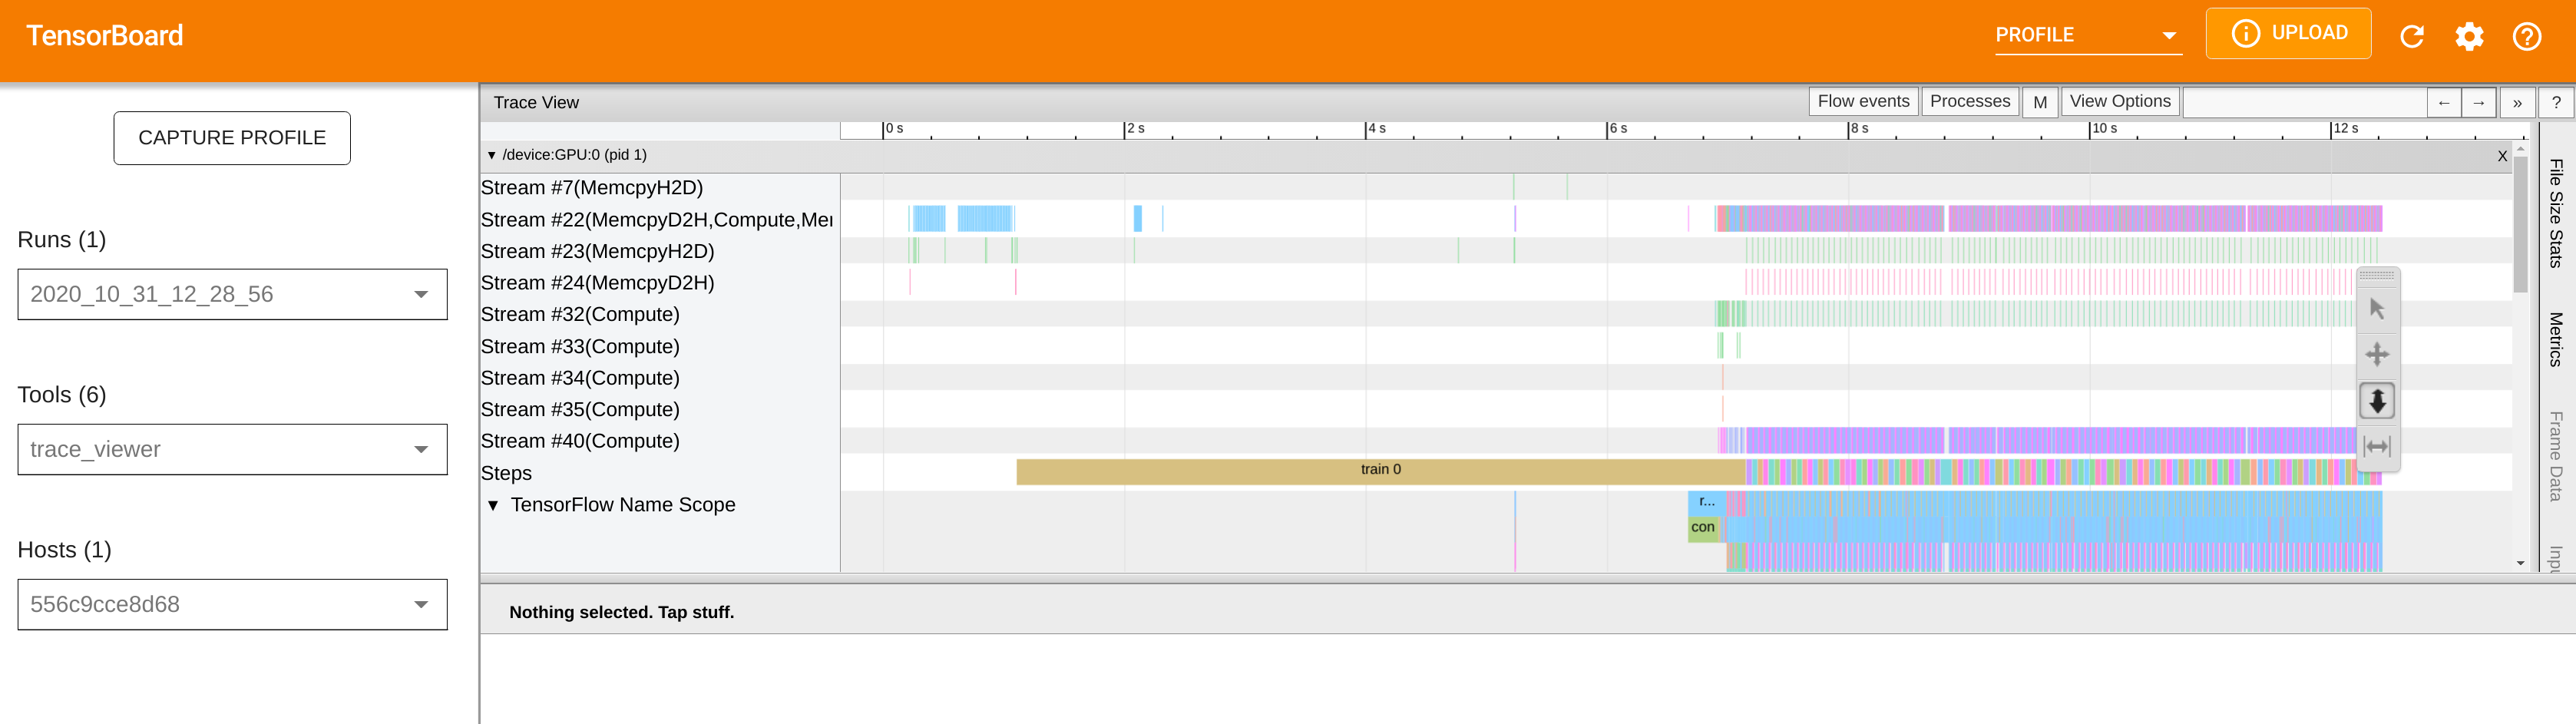The width and height of the screenshot is (2576, 724).
Task: Click the help question mark in the orange header
Action: tap(2527, 36)
